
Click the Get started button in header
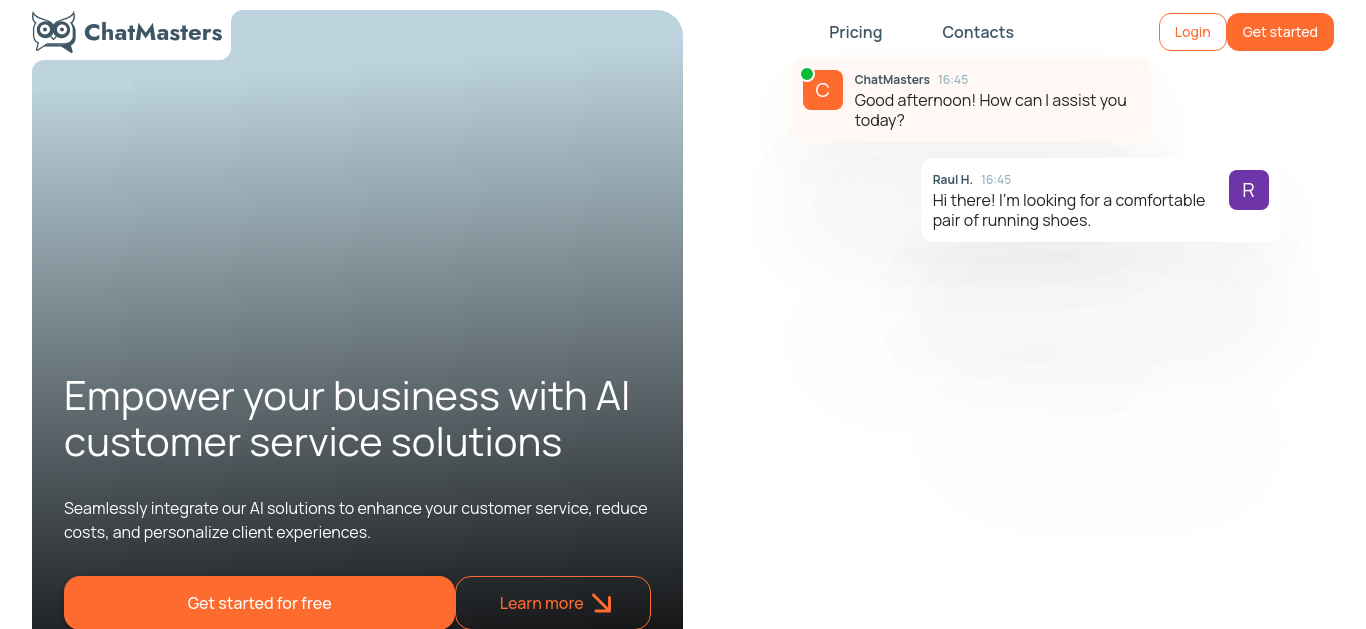1280,32
